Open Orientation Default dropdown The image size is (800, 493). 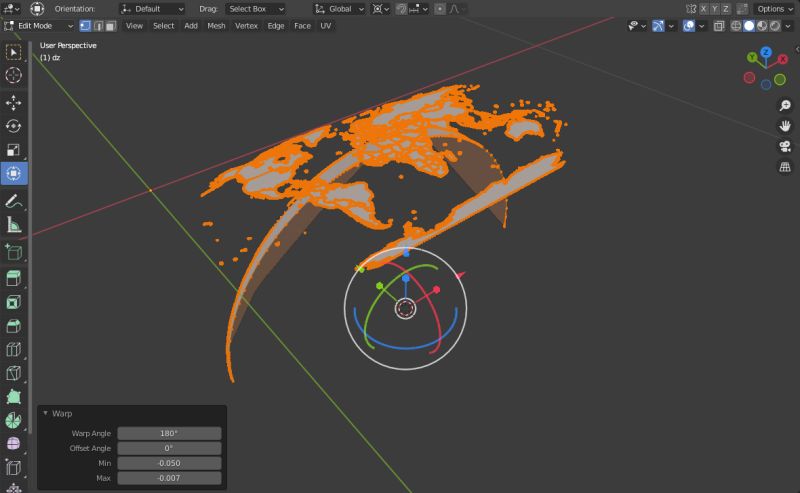pos(152,9)
